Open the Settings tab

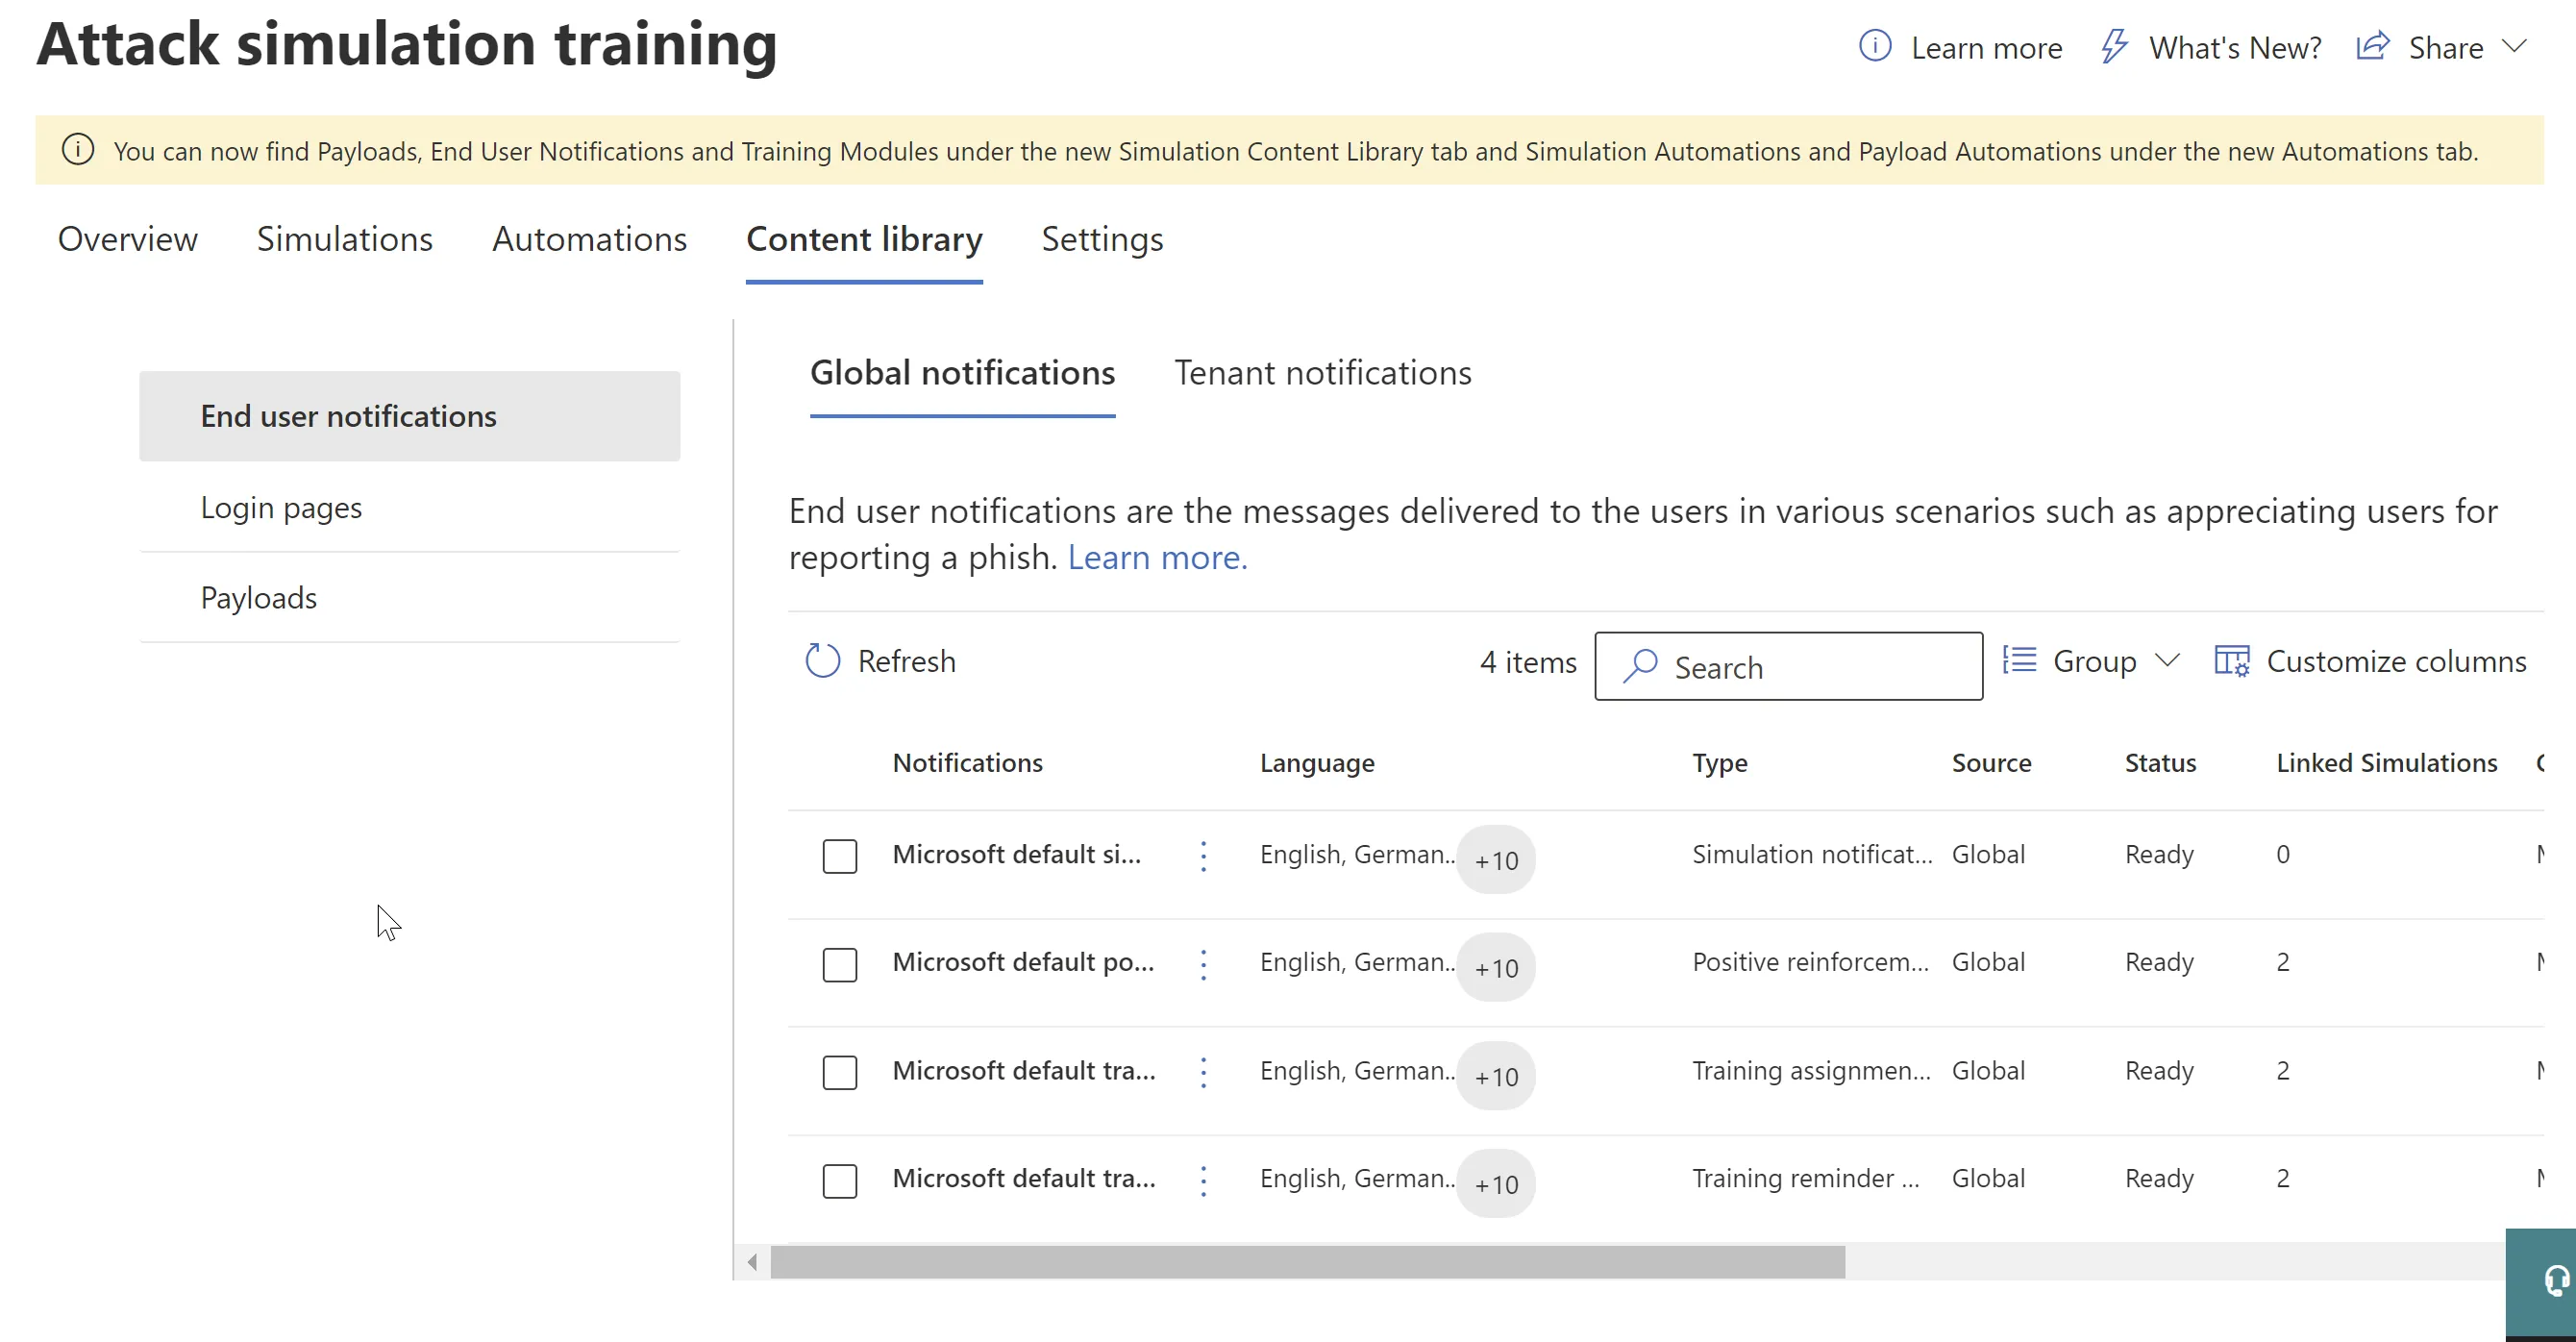[x=1103, y=240]
